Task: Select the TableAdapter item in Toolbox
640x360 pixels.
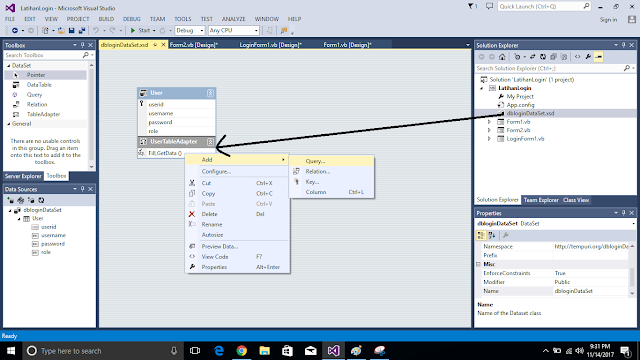Action: pos(45,114)
